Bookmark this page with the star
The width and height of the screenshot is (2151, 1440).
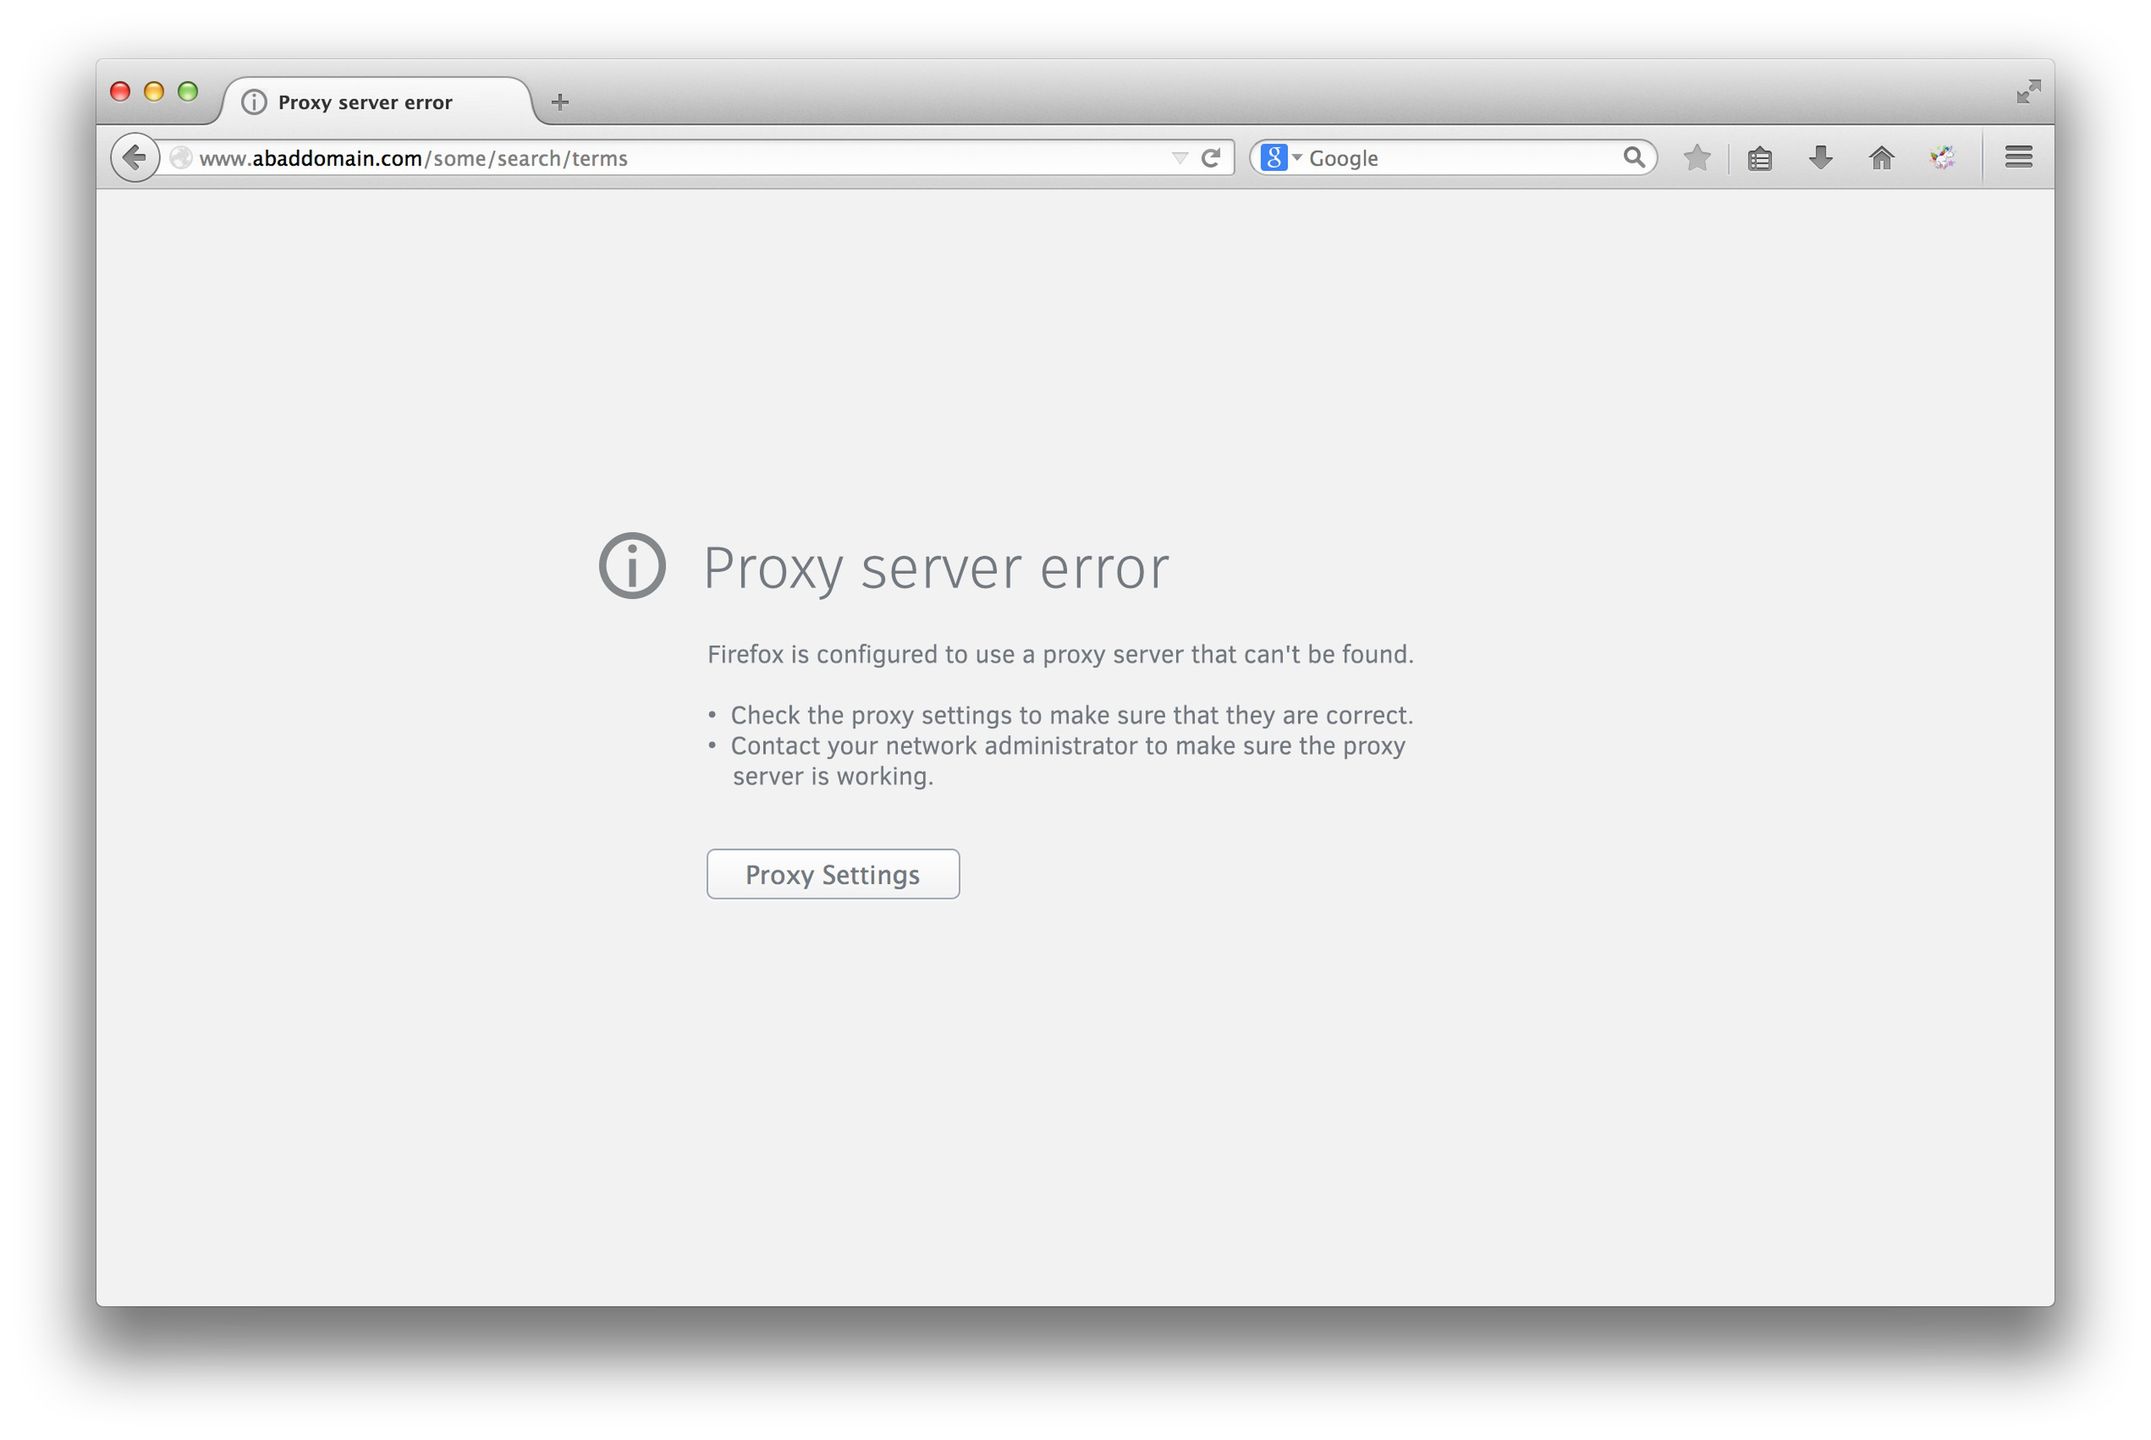(1697, 158)
